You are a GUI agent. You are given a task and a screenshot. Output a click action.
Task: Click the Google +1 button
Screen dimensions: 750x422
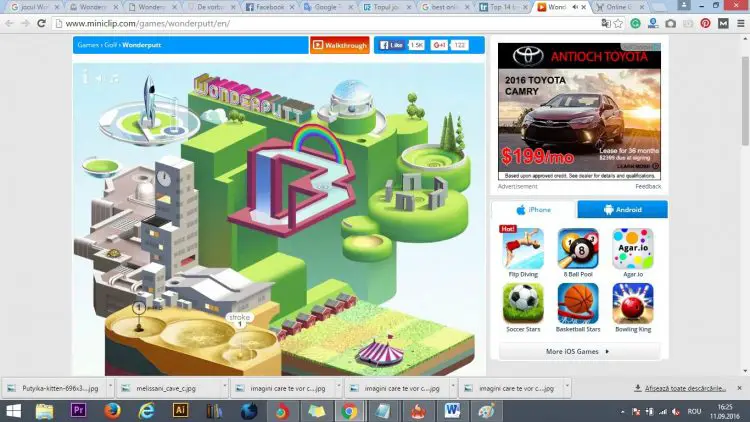coord(439,45)
